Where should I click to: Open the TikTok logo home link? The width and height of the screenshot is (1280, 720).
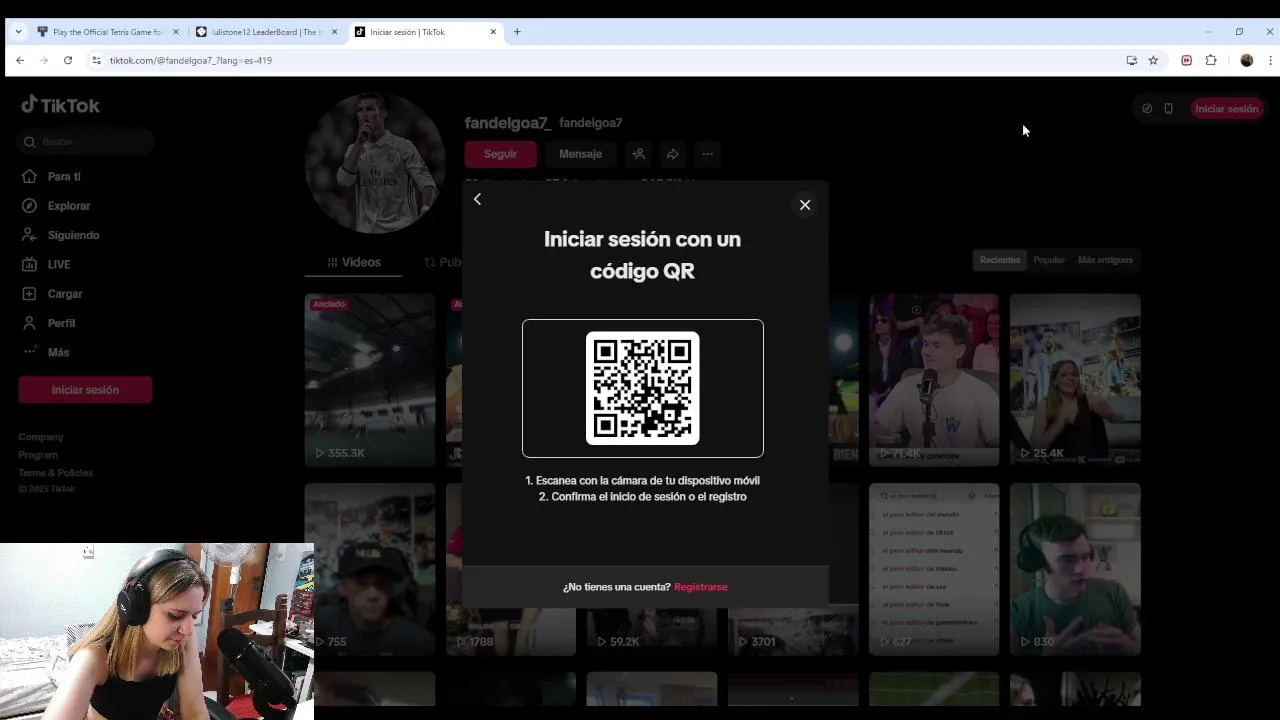point(61,105)
